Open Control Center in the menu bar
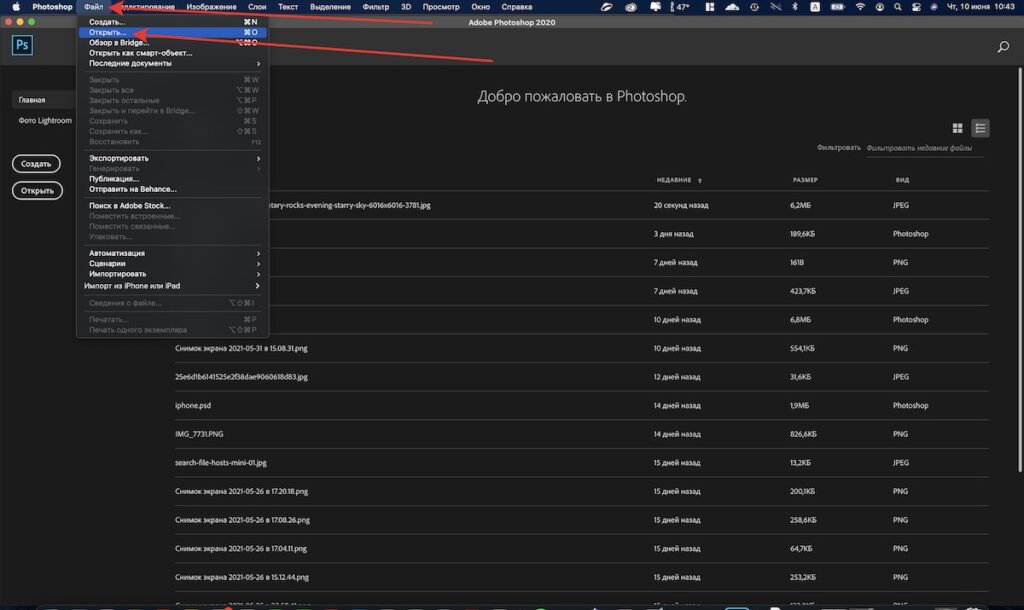 pos(916,7)
